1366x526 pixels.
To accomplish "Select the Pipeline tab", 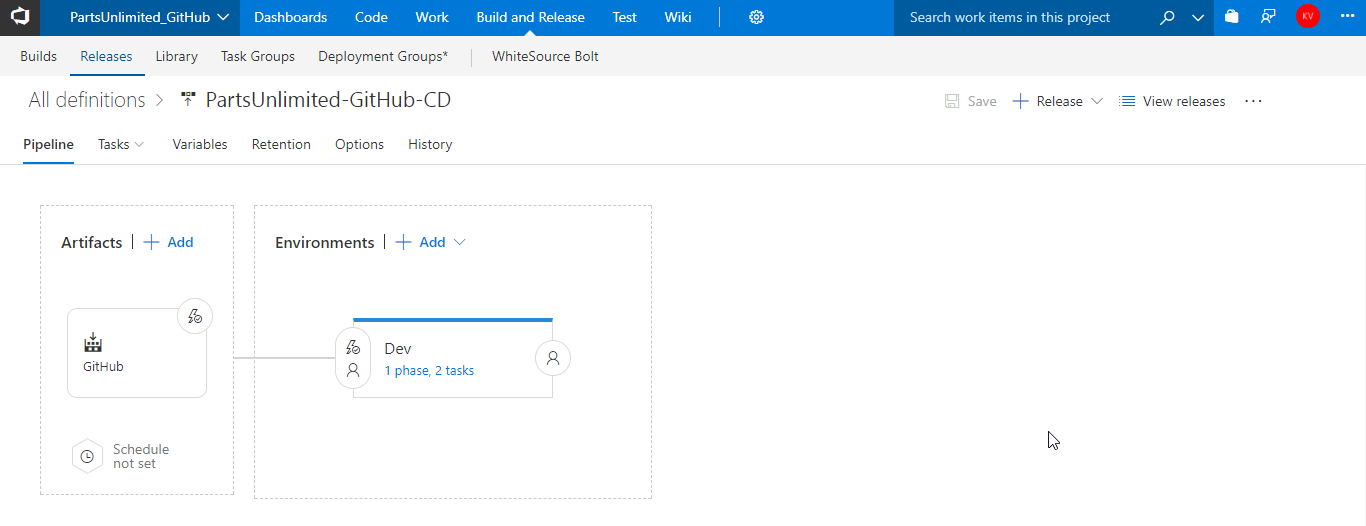I will coord(48,144).
